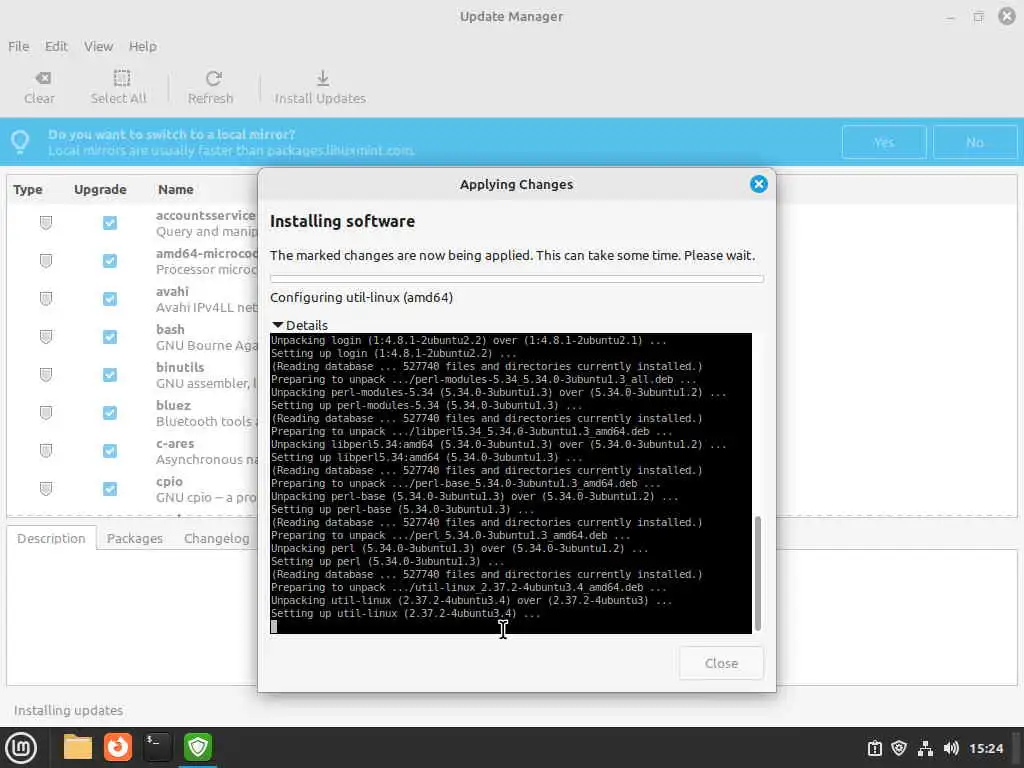
Task: Uncheck the cpio upgrade checkbox
Action: point(110,488)
